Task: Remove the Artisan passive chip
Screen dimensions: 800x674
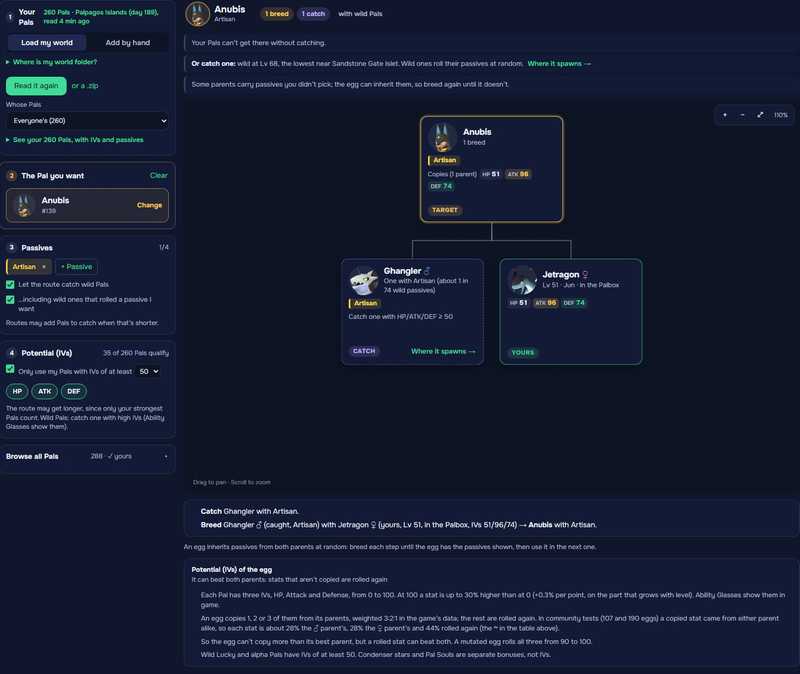Action: pyautogui.click(x=44, y=267)
